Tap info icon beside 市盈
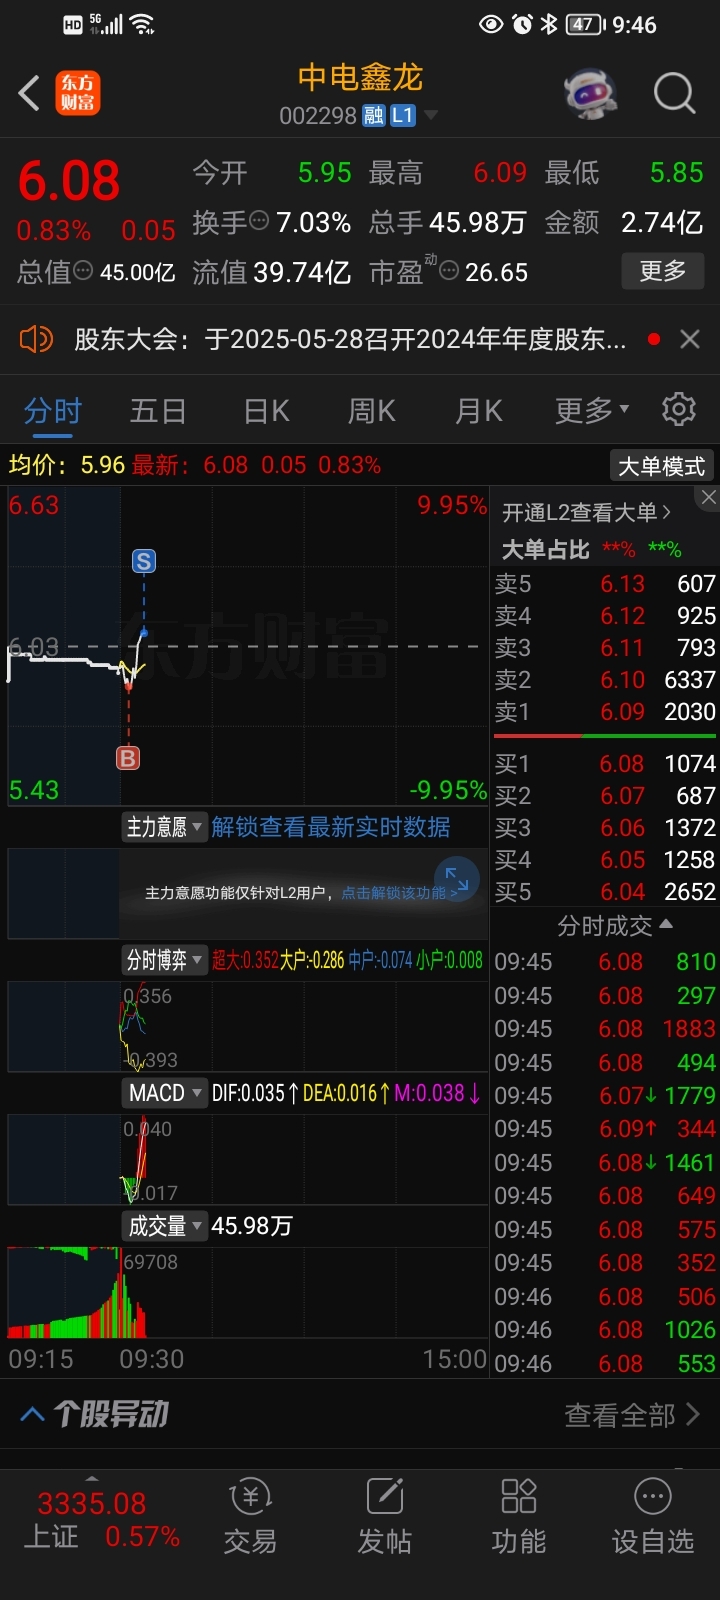Viewport: 720px width, 1600px height. 450,271
